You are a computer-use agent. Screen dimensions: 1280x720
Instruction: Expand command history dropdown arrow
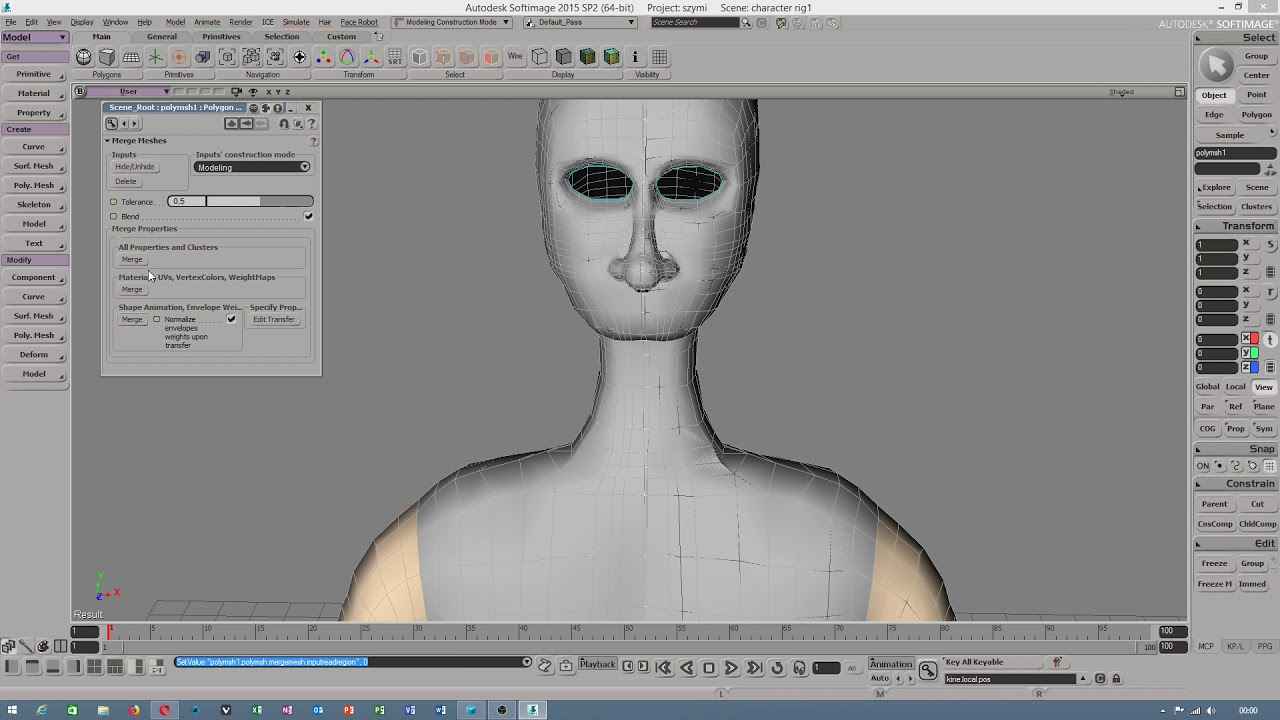click(527, 662)
